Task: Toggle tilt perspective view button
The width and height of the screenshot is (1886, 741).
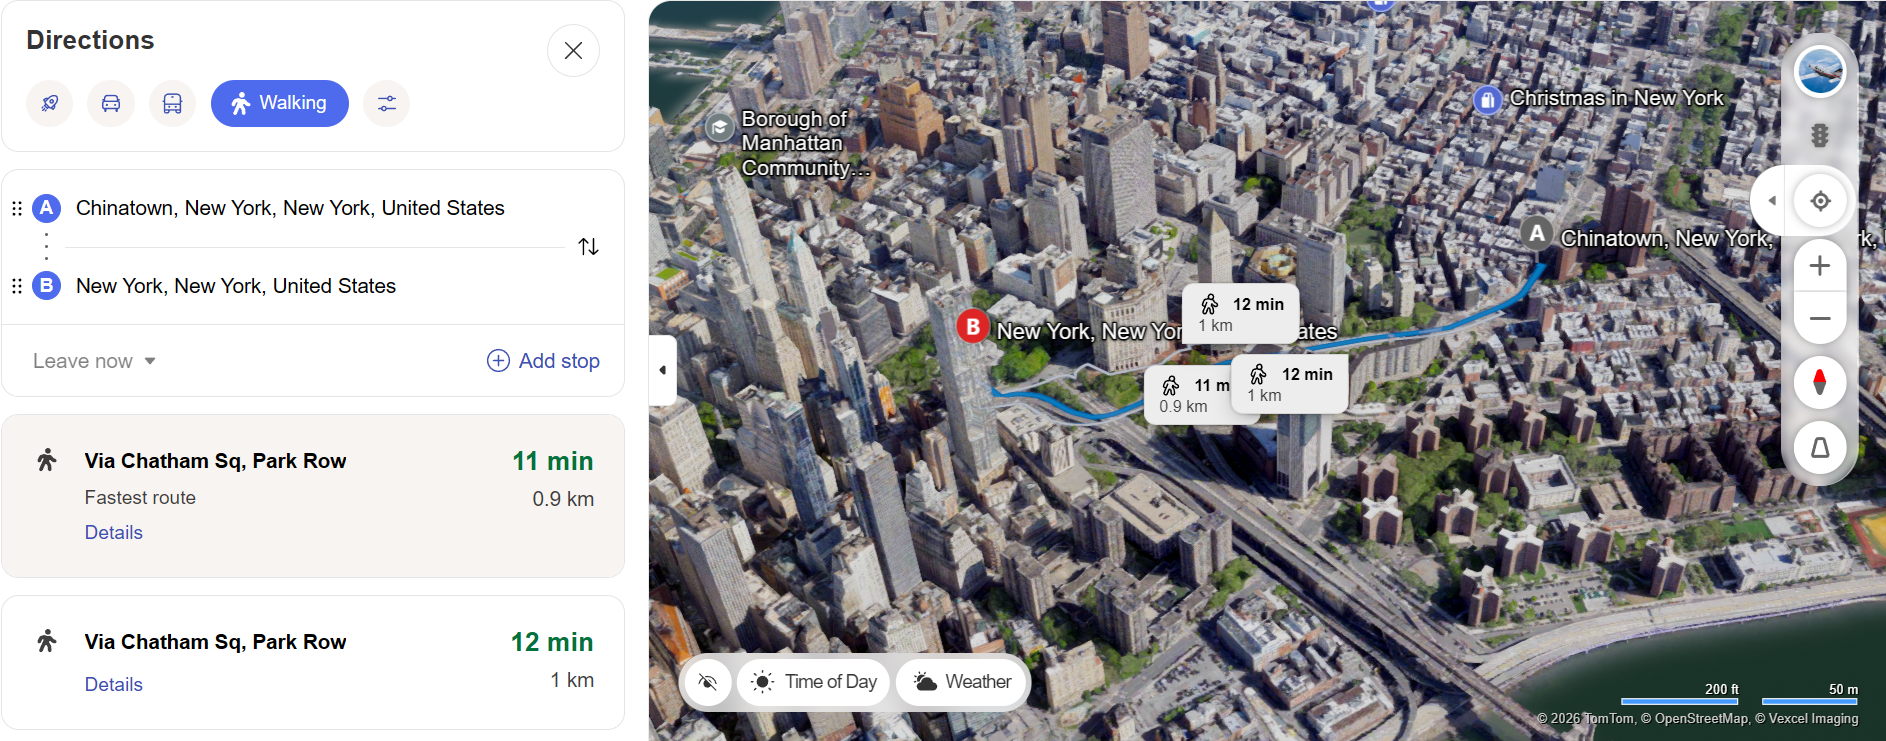Action: point(1820,448)
